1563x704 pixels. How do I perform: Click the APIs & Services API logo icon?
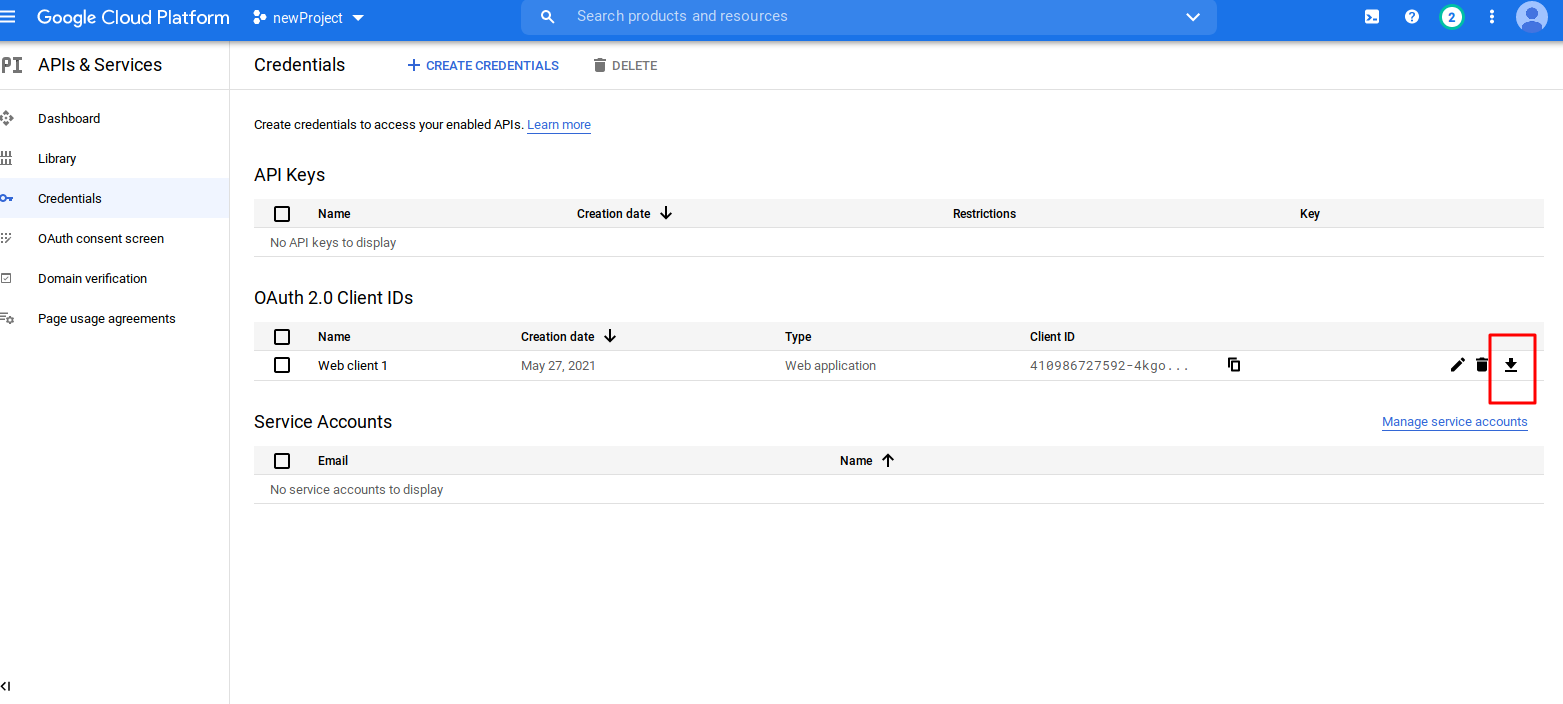click(x=11, y=65)
